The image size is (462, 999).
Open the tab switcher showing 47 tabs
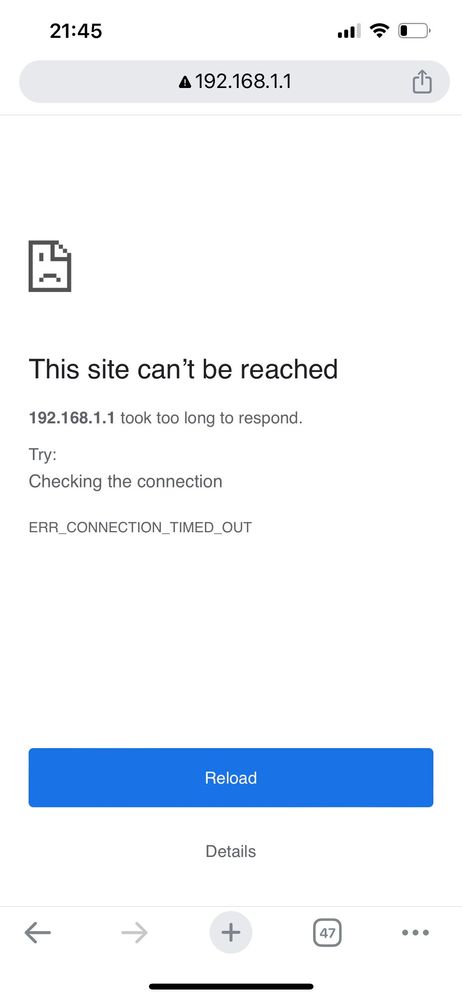[328, 933]
